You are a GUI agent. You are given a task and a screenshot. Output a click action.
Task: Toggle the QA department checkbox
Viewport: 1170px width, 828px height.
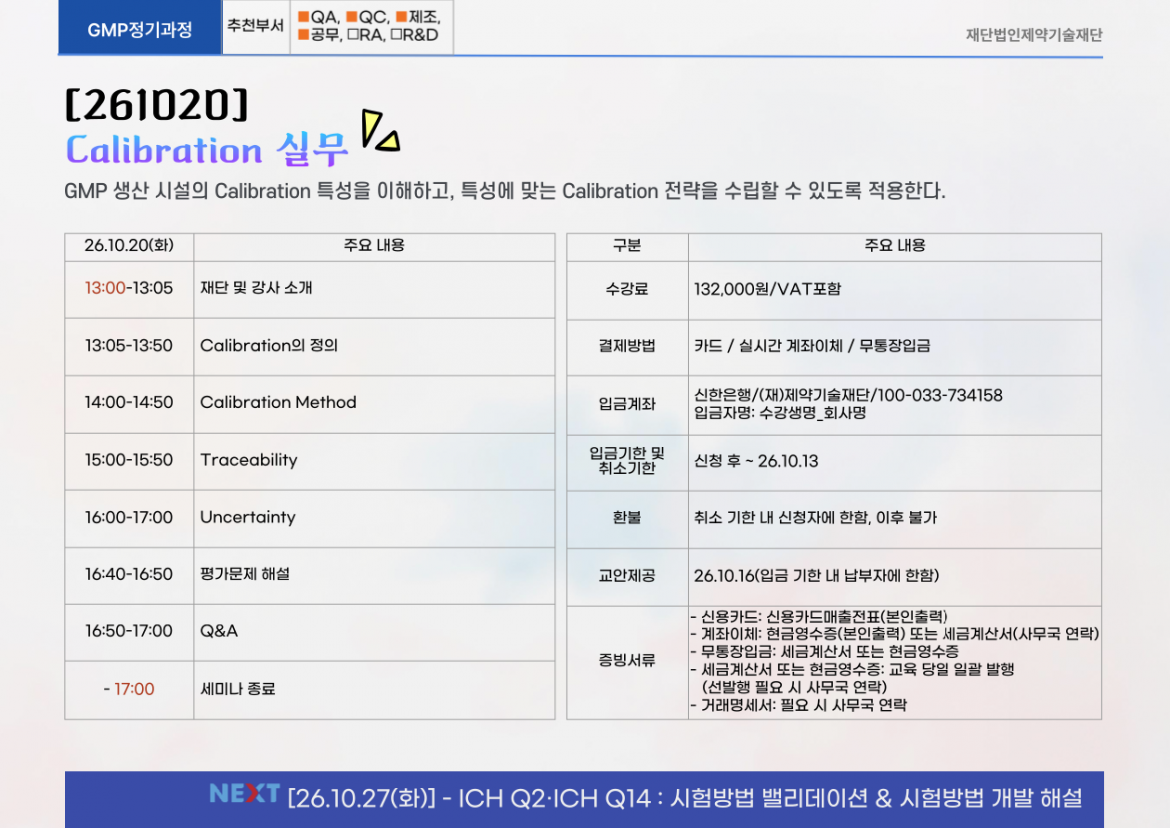[x=303, y=17]
